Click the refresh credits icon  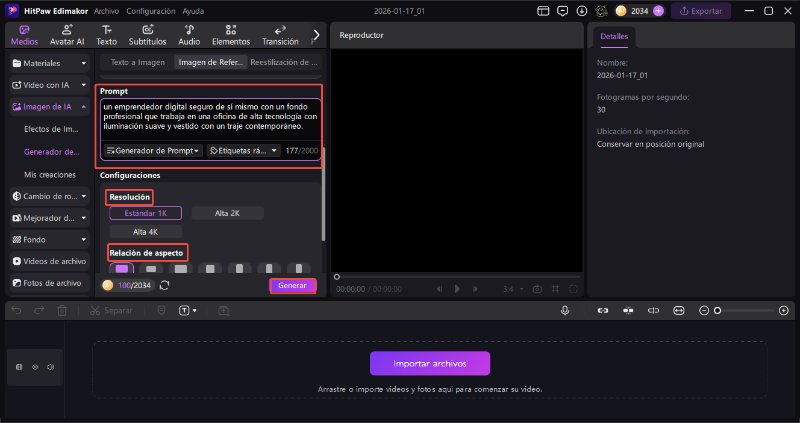165,285
